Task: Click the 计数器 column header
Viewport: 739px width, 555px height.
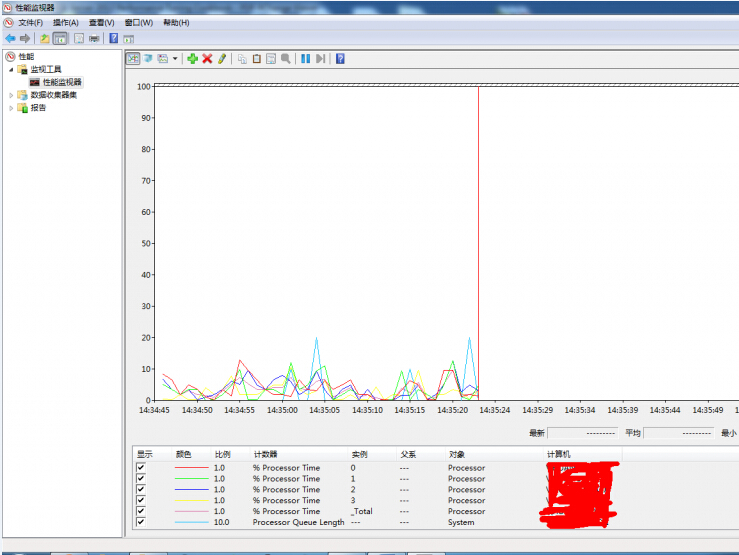Action: tap(266, 454)
